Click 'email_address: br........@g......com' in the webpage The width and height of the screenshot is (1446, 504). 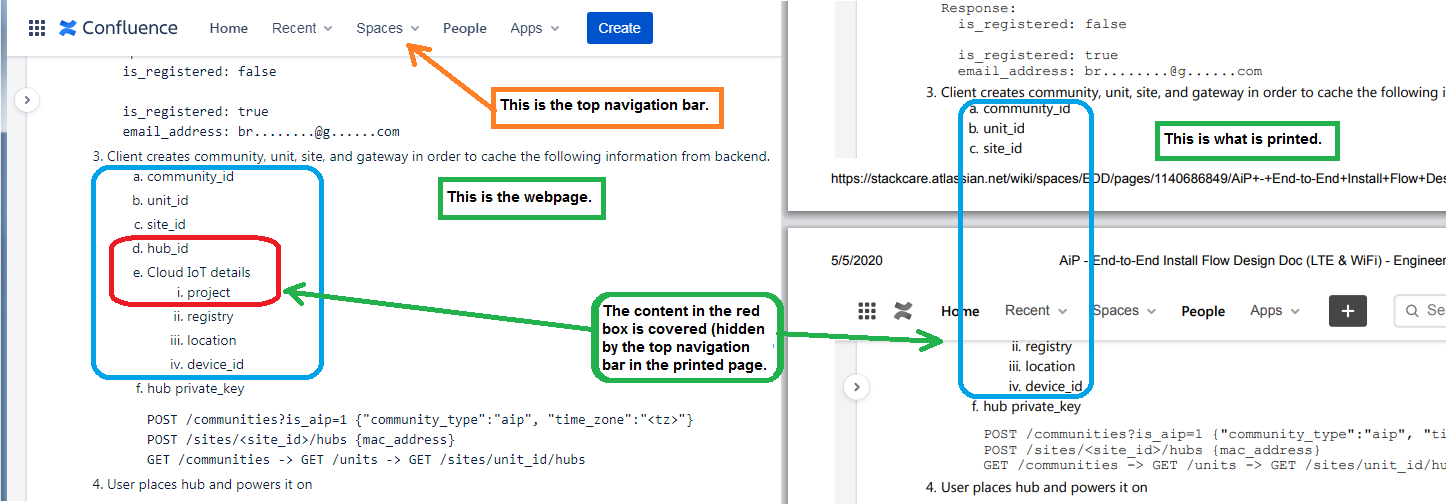261,131
